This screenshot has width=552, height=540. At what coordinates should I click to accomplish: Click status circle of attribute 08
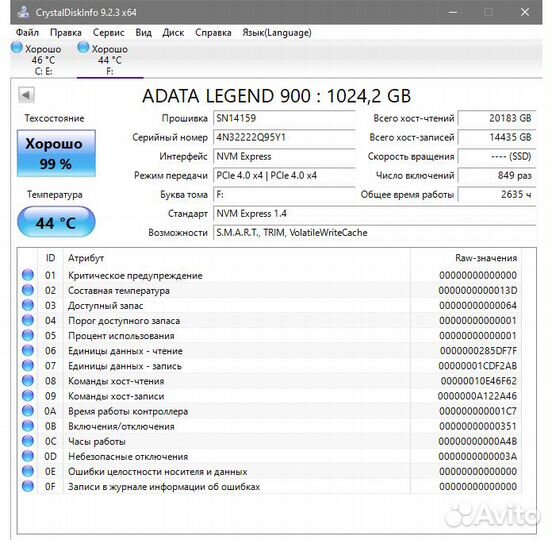[28, 381]
